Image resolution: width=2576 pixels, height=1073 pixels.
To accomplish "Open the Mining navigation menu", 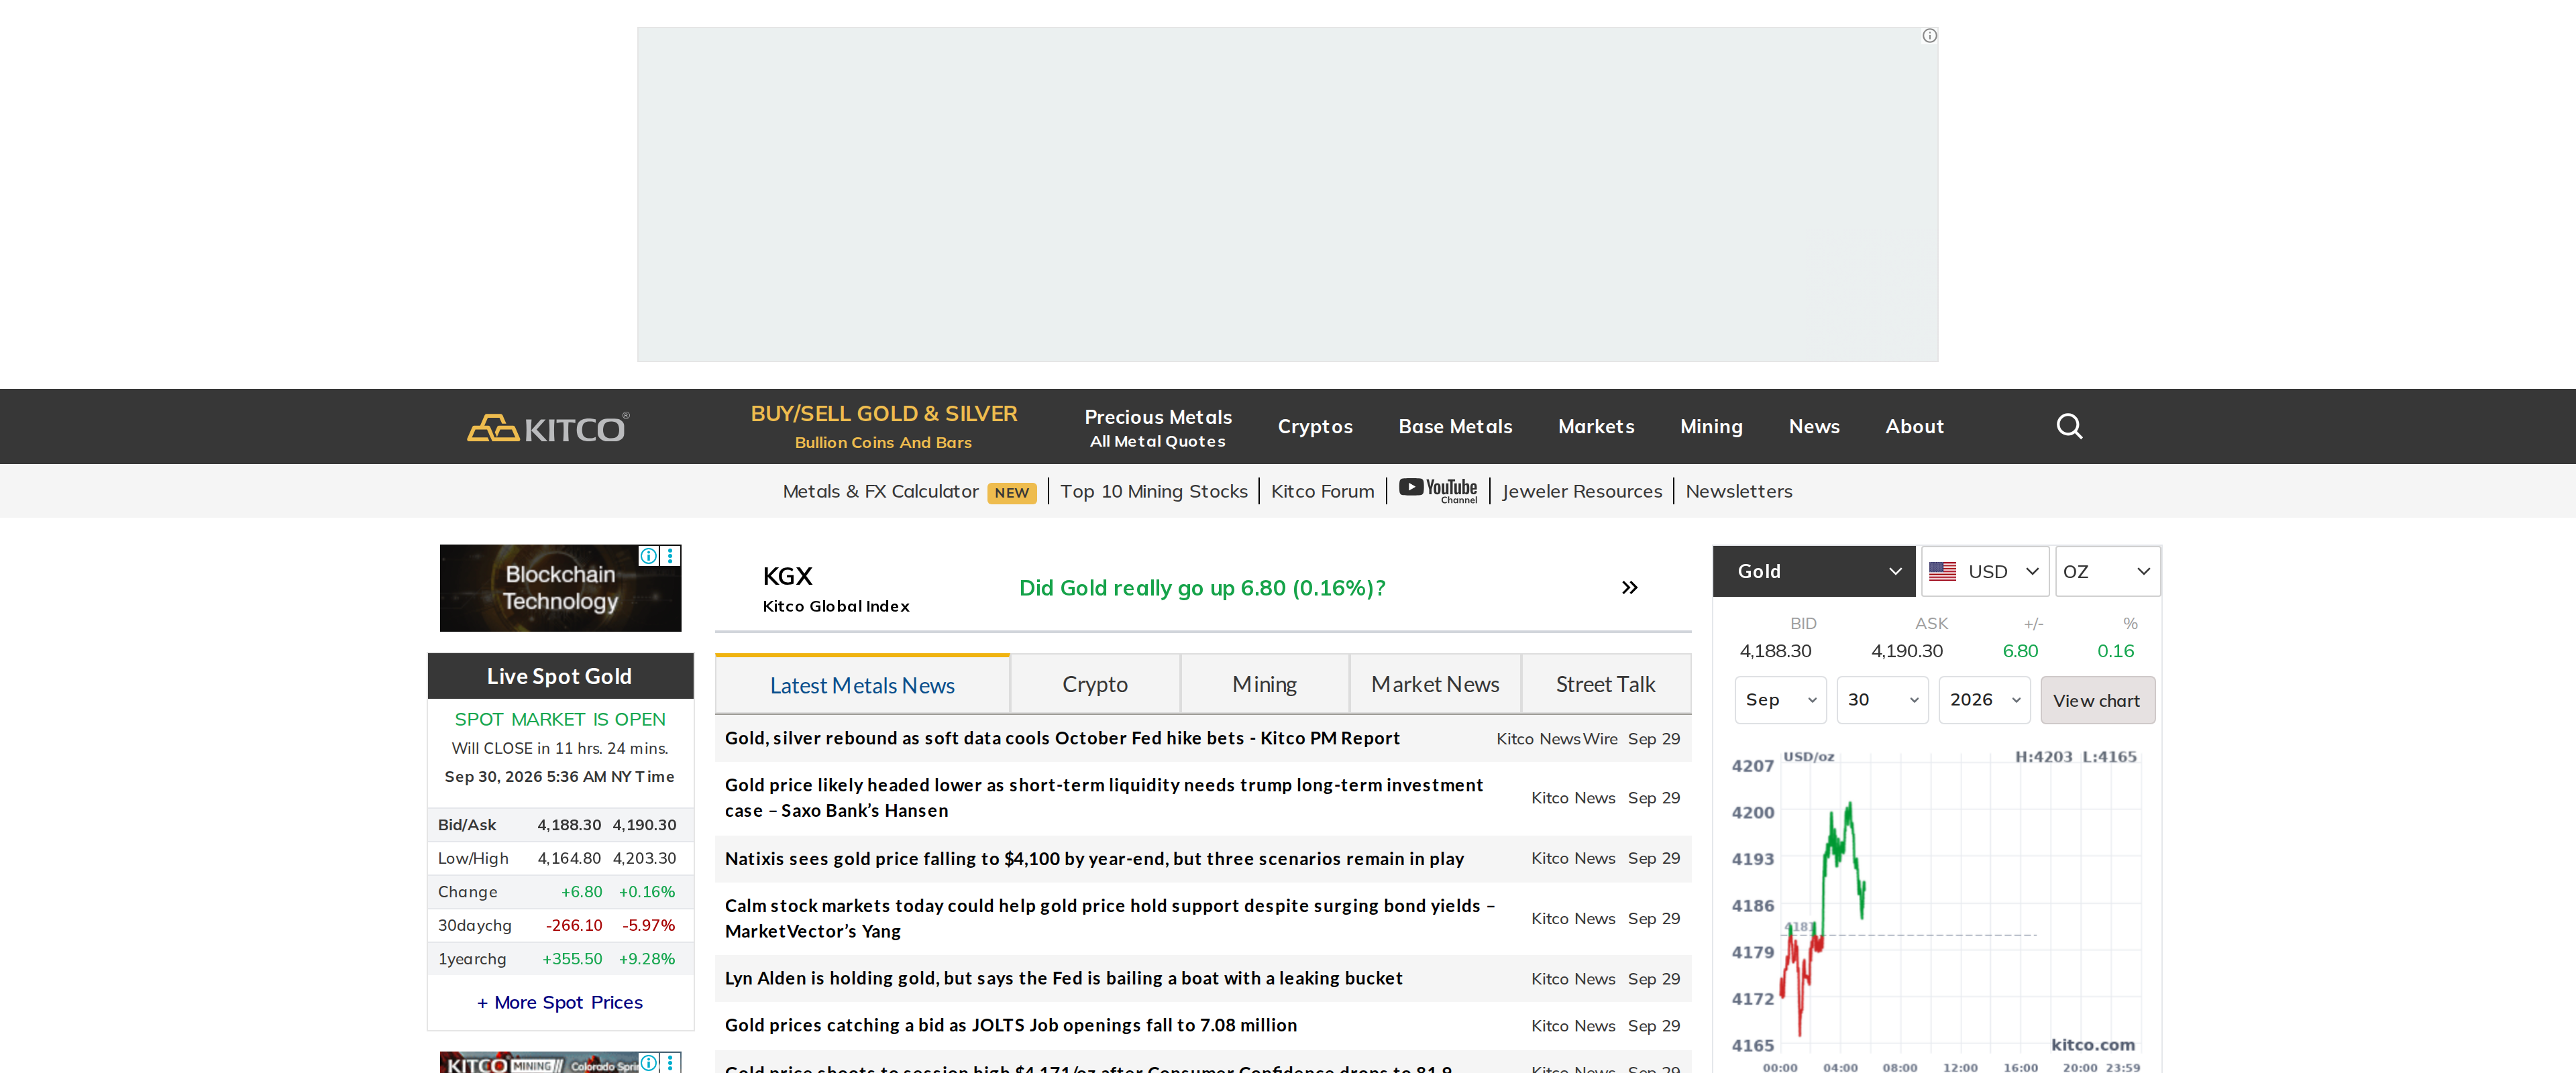I will click(x=1711, y=427).
